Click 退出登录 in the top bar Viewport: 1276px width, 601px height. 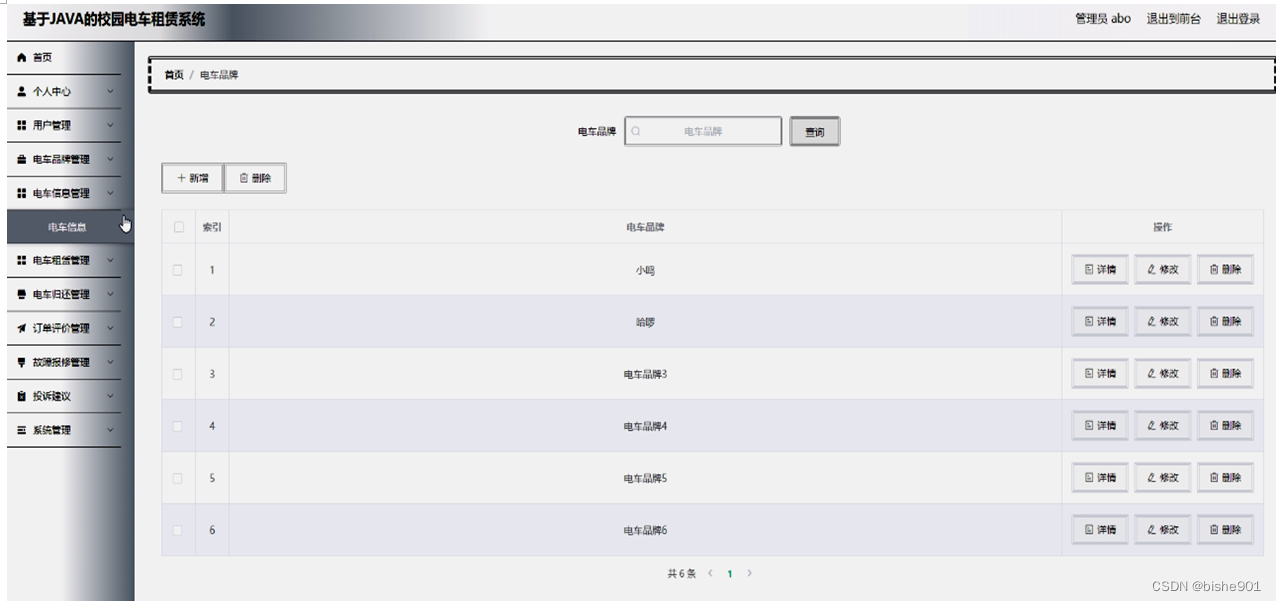point(1238,18)
